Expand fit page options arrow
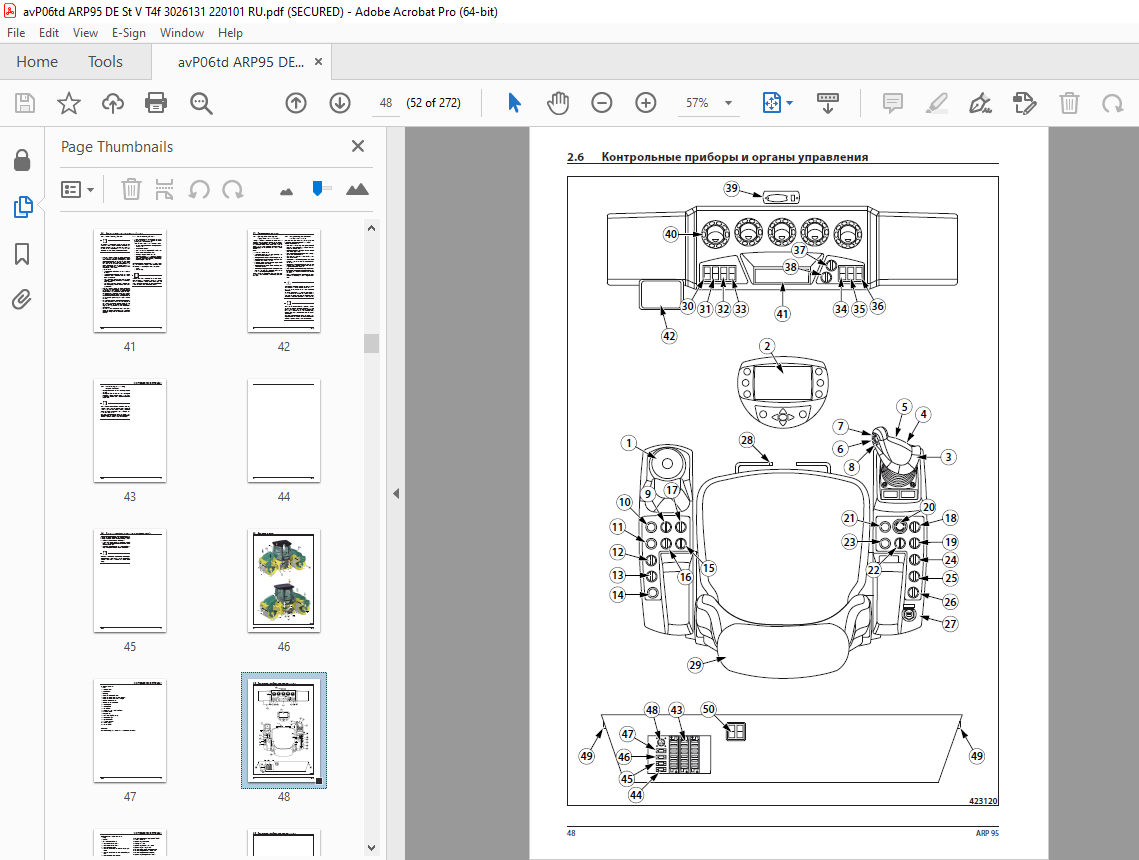The width and height of the screenshot is (1139, 860). point(790,103)
